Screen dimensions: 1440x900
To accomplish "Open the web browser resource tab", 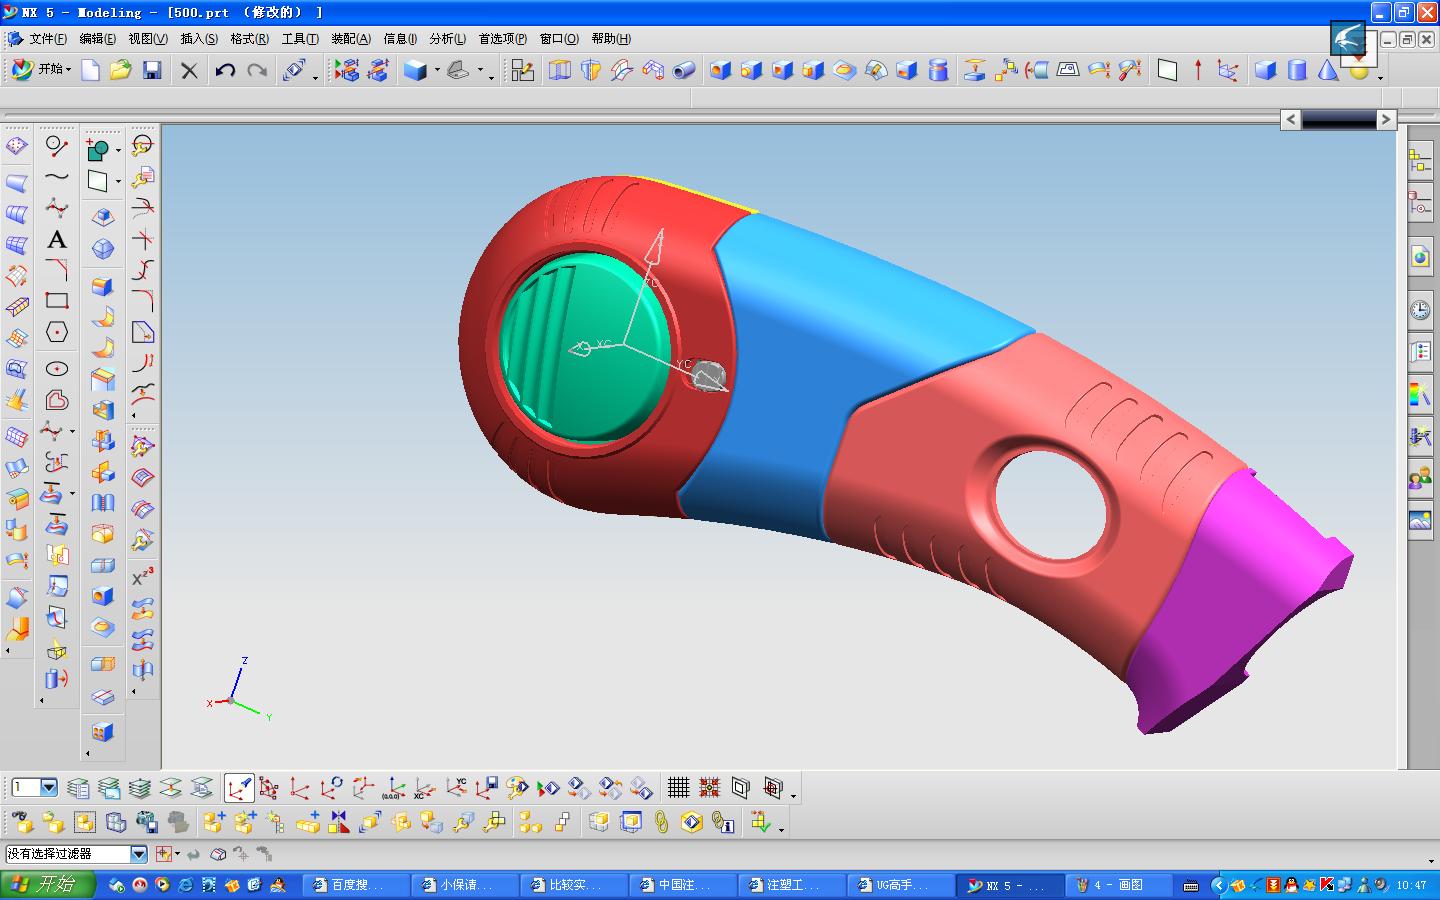I will [1420, 256].
